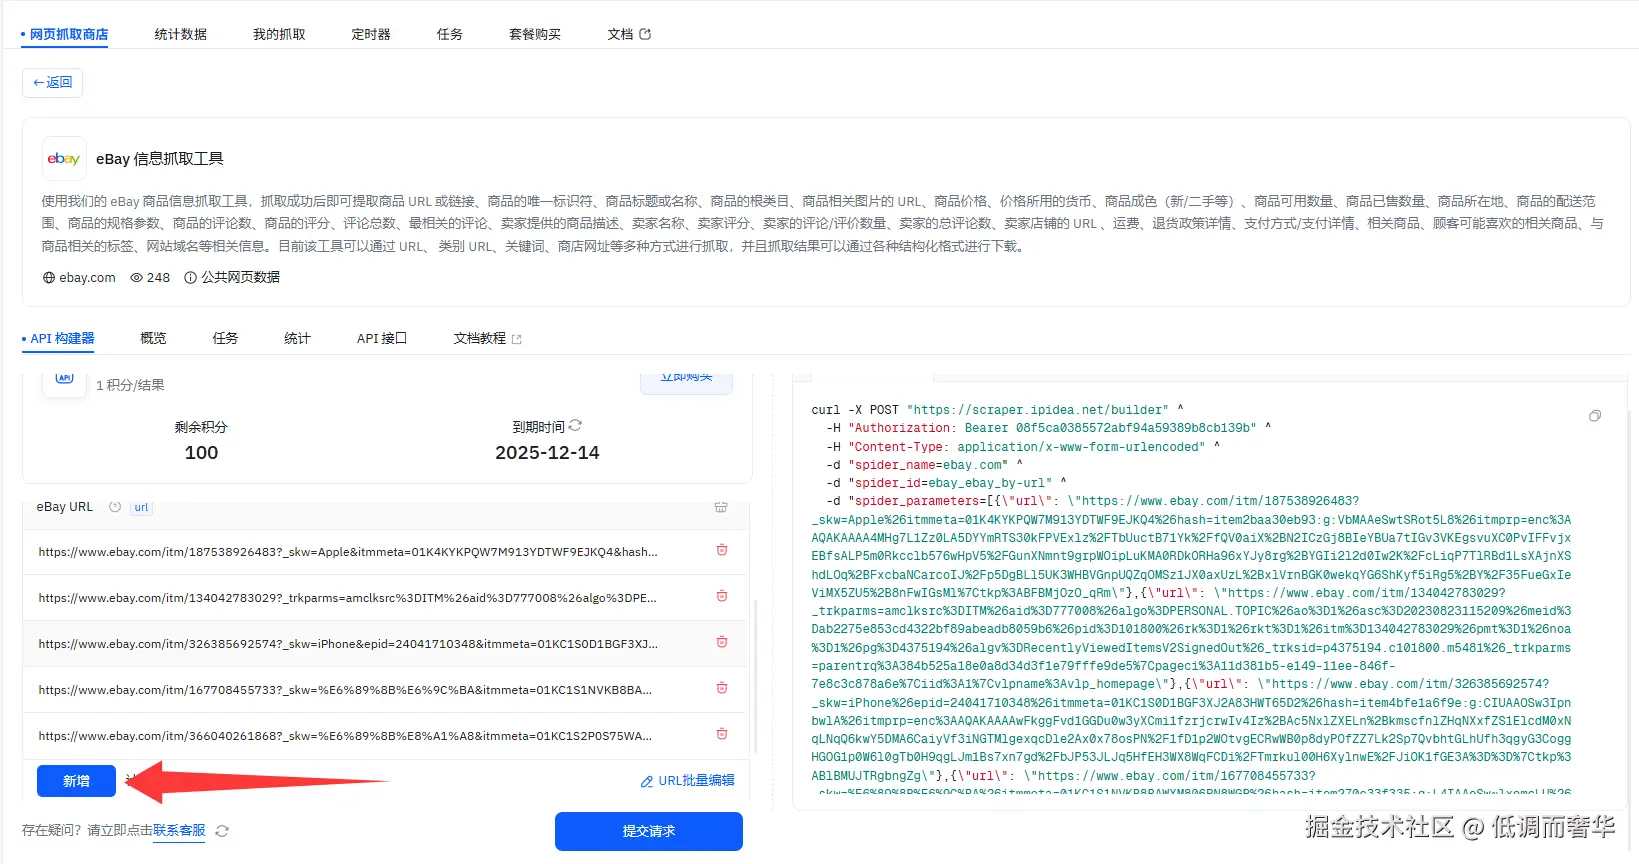The height and width of the screenshot is (864, 1639).
Task: Open the 文档教程 sub-tab
Action: pos(480,339)
